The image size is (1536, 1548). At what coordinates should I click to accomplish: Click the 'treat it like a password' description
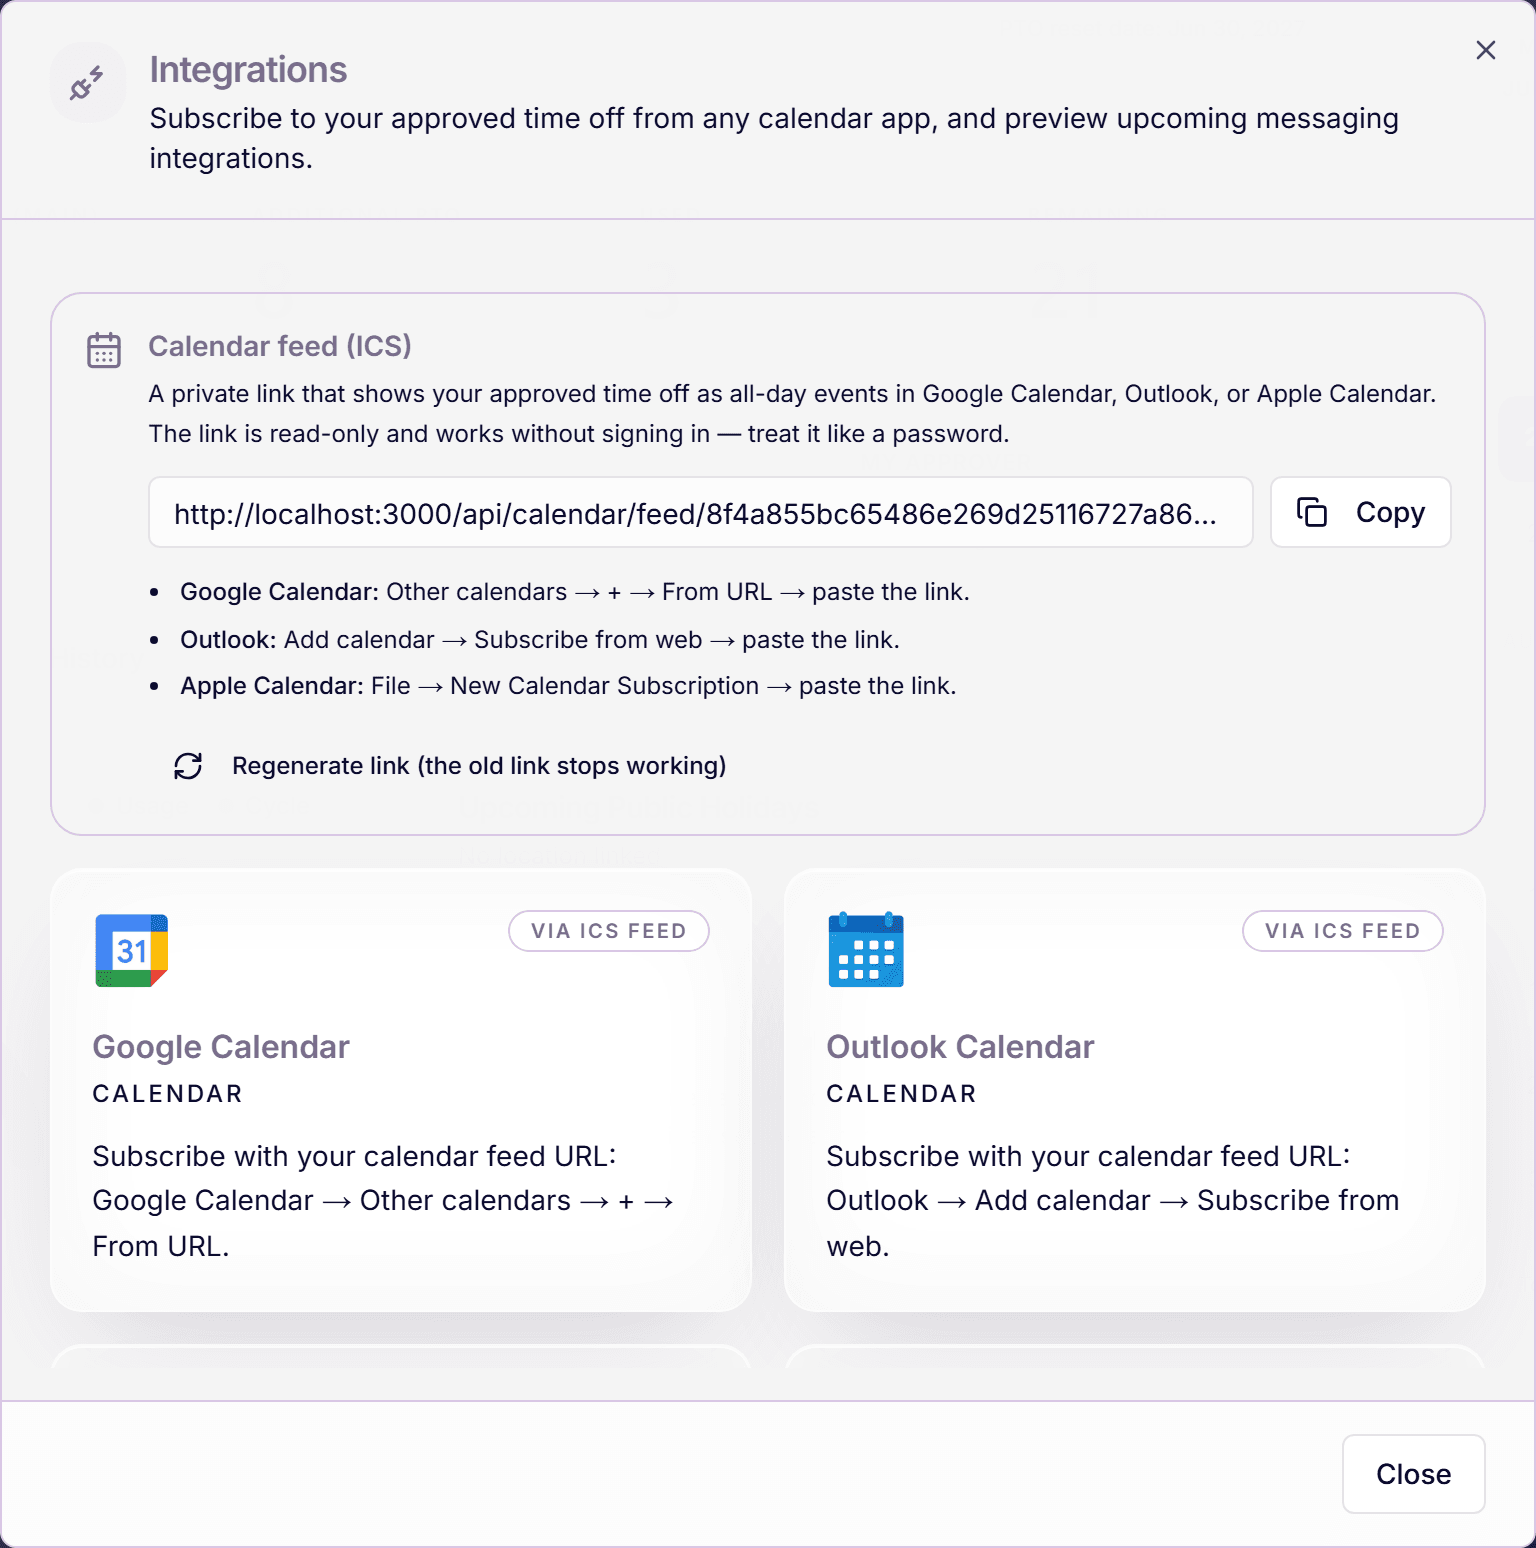pyautogui.click(x=792, y=414)
